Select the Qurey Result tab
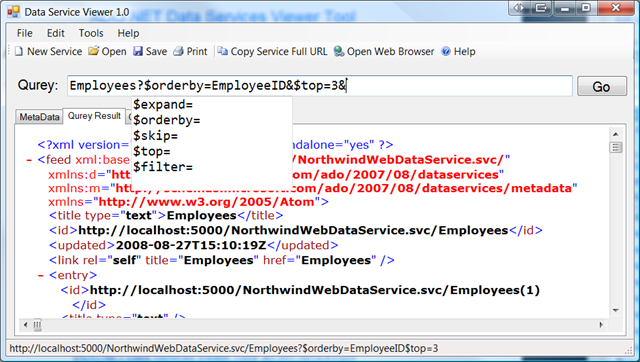The width and height of the screenshot is (640, 362). [94, 116]
